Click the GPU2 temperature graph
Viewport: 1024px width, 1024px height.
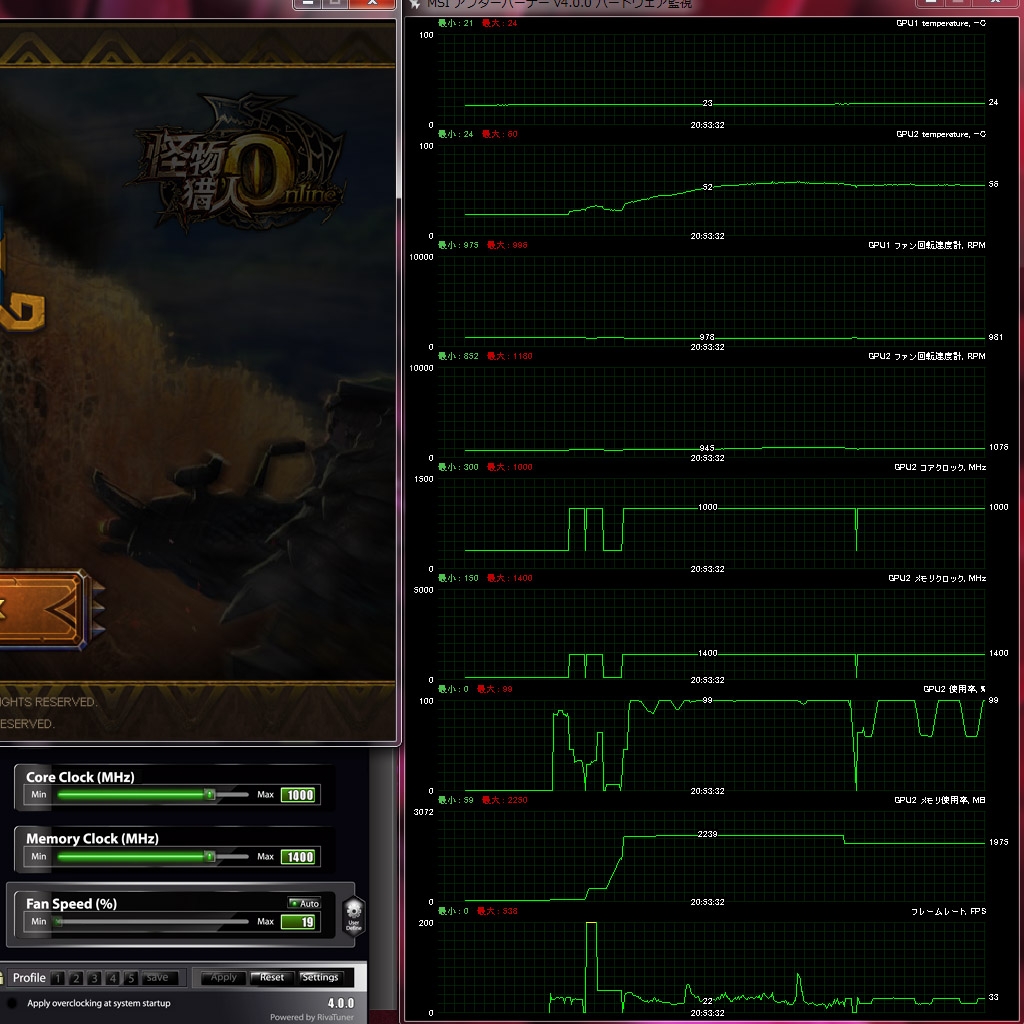[711, 191]
